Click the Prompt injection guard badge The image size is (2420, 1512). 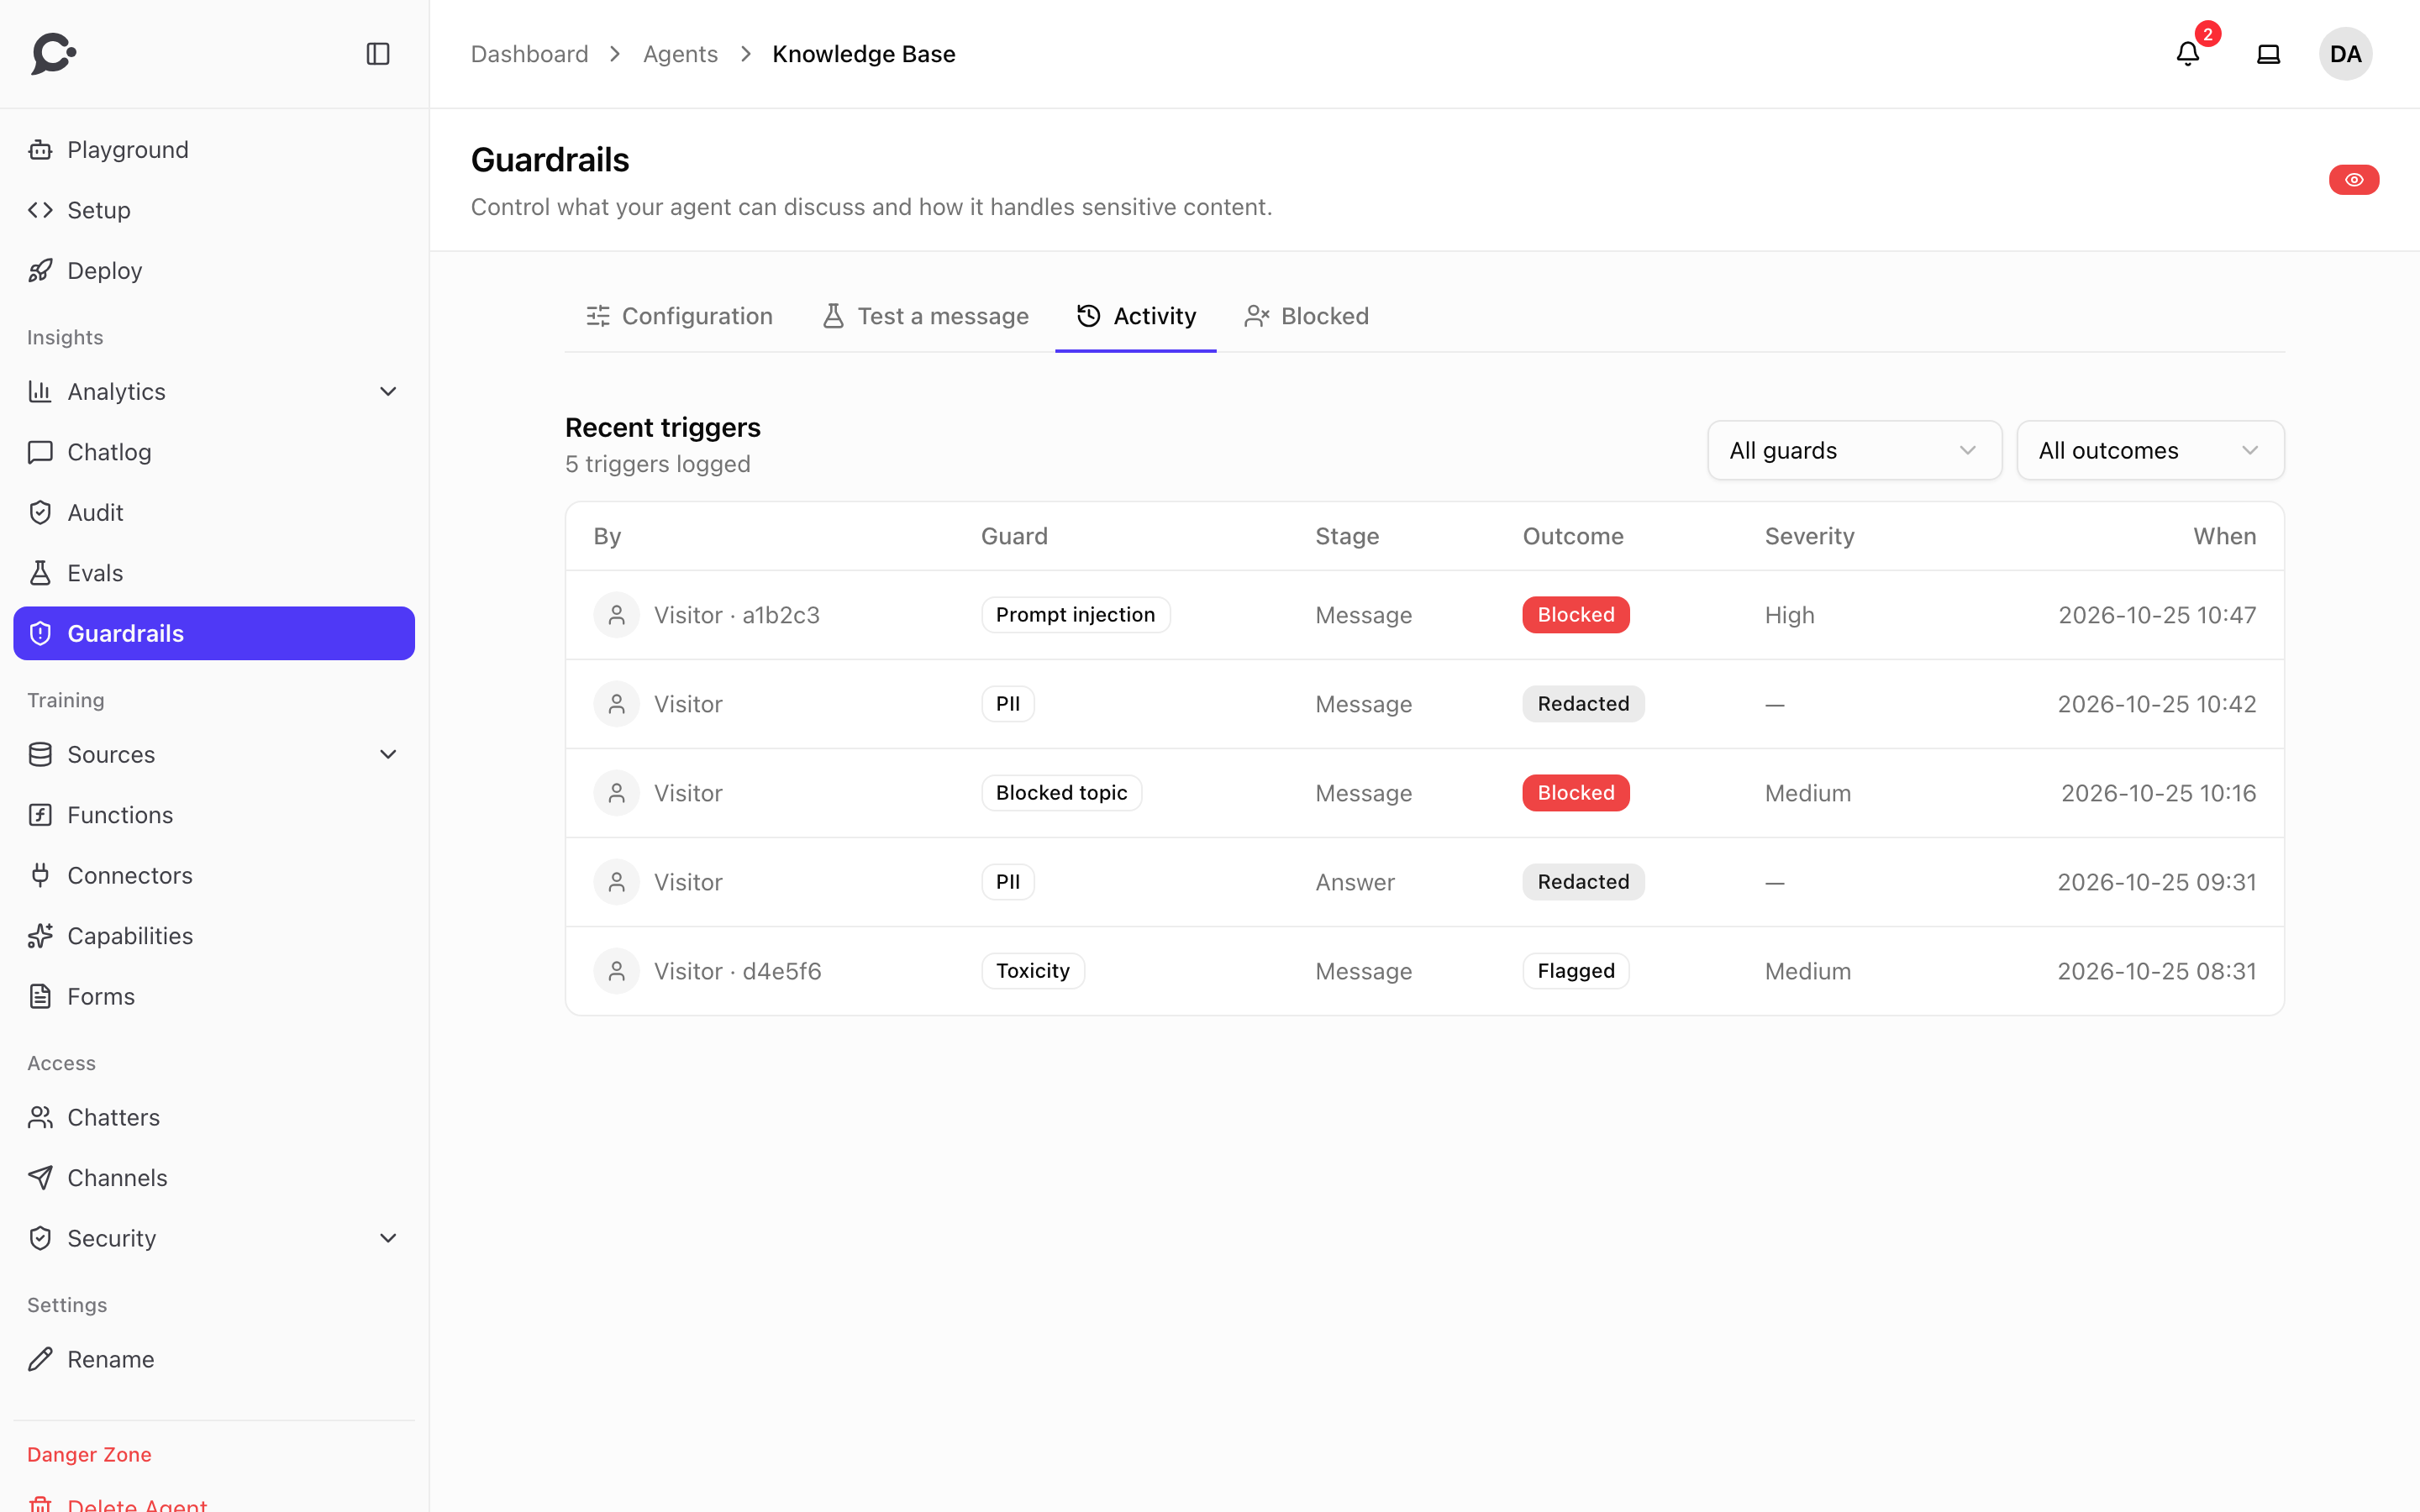1075,615
